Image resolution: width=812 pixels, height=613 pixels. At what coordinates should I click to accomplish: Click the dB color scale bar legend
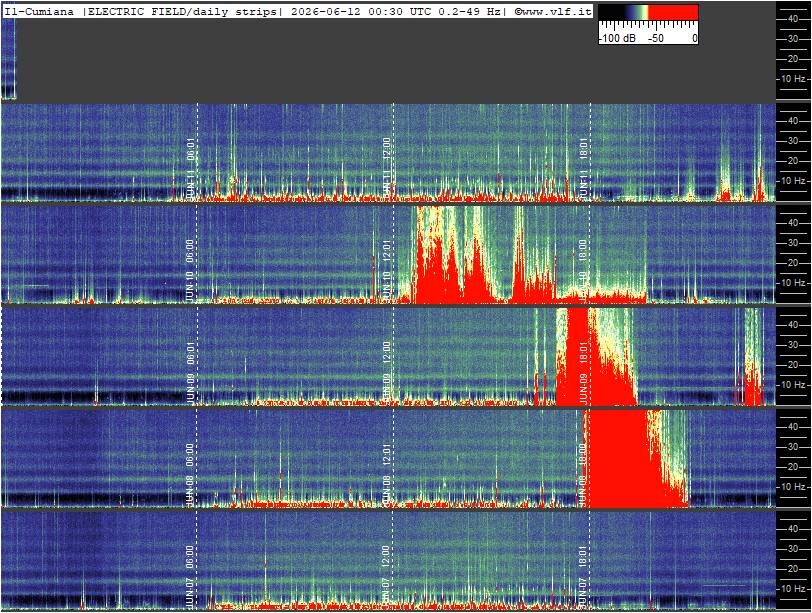tap(648, 13)
